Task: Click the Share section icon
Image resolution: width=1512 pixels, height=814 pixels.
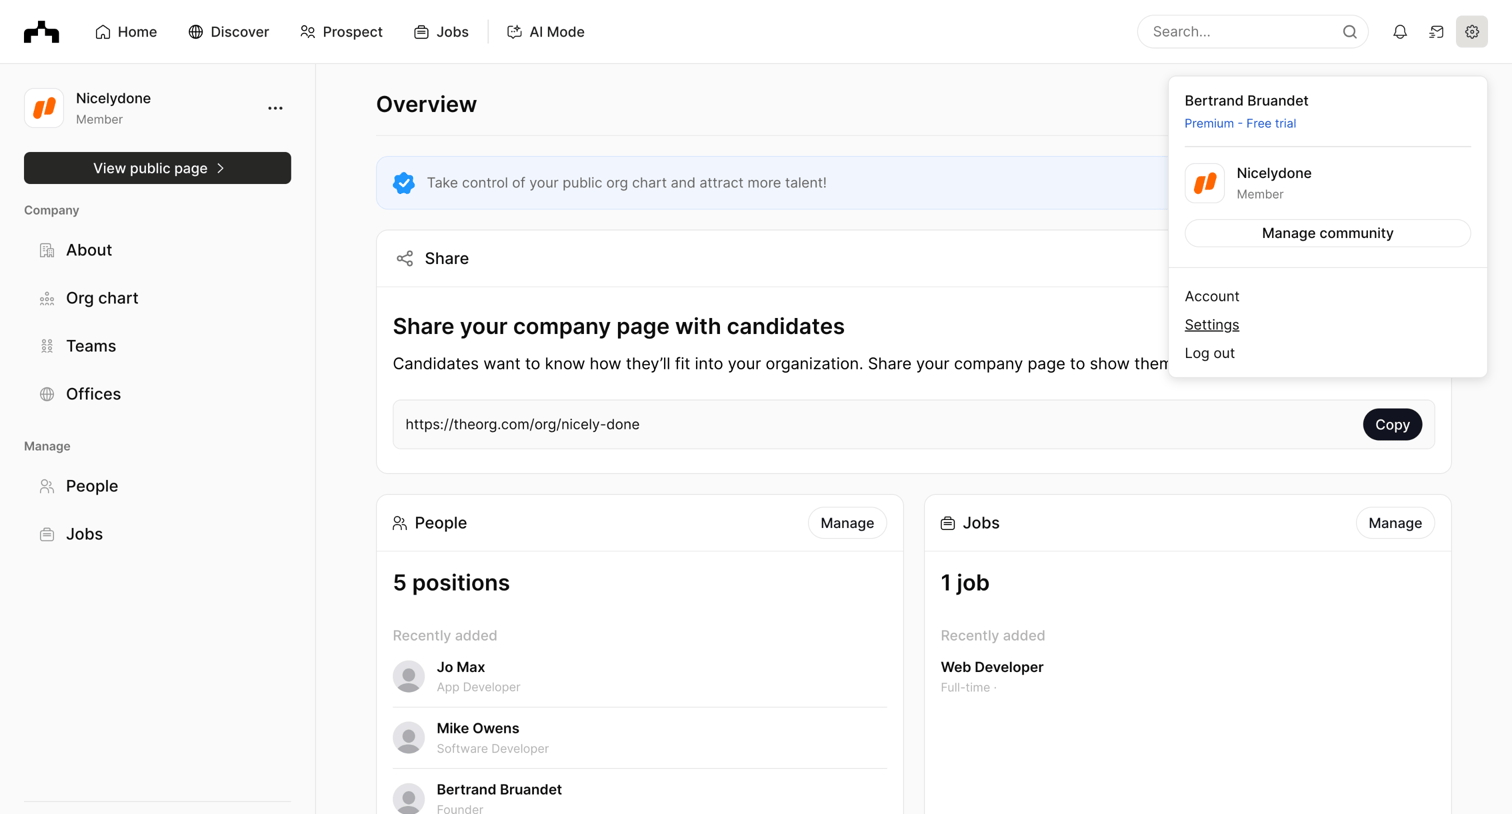Action: (x=404, y=259)
